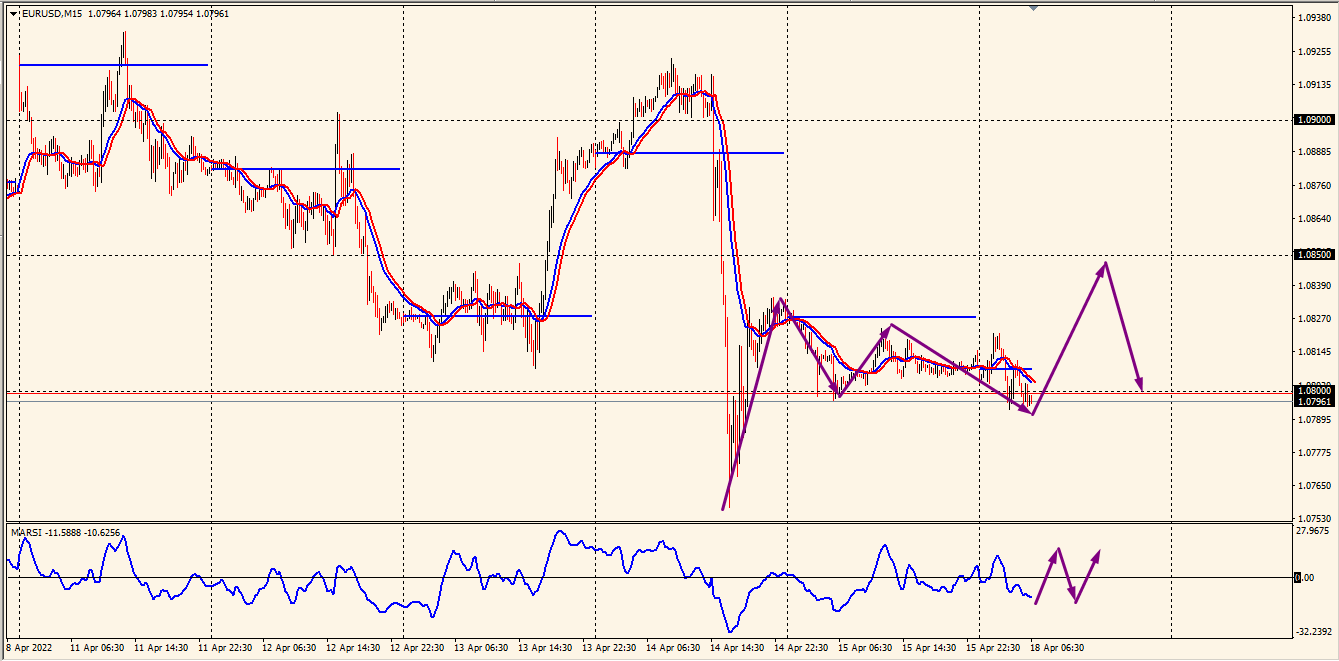Click the highlighted 1.08500 price level label

[x=1314, y=255]
